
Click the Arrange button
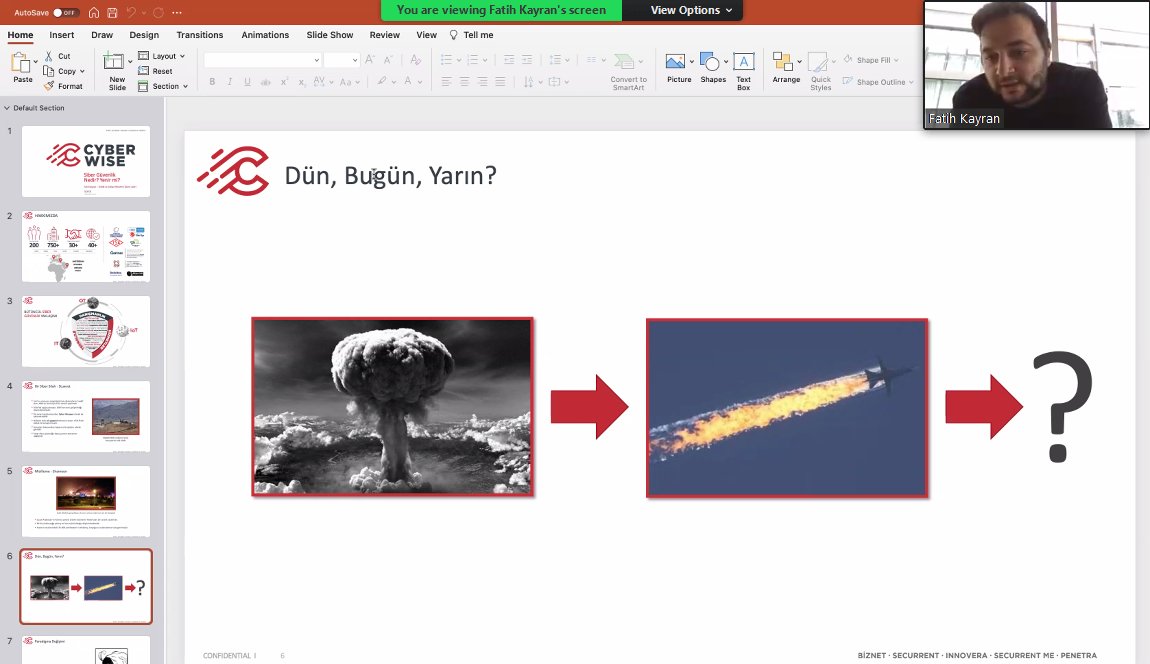click(785, 68)
